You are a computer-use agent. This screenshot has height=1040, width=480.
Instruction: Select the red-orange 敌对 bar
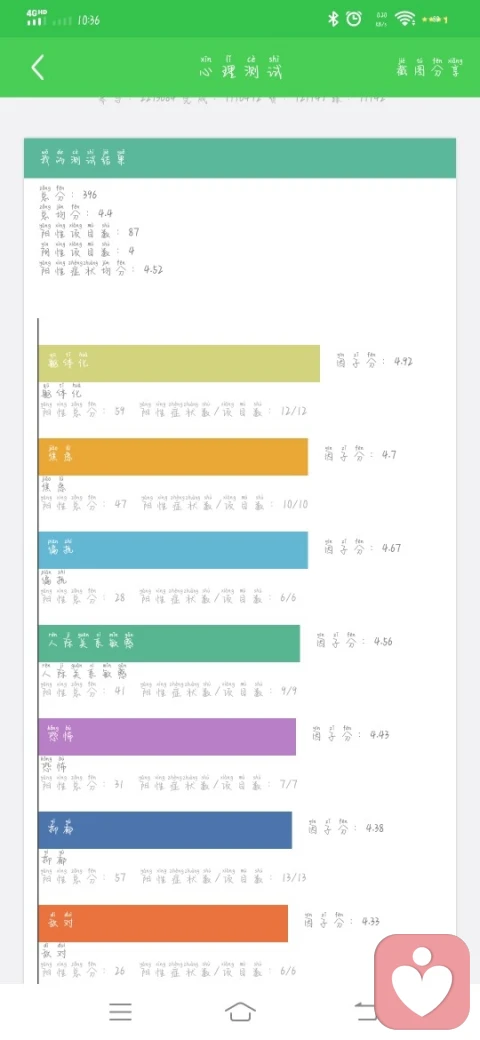[163, 923]
